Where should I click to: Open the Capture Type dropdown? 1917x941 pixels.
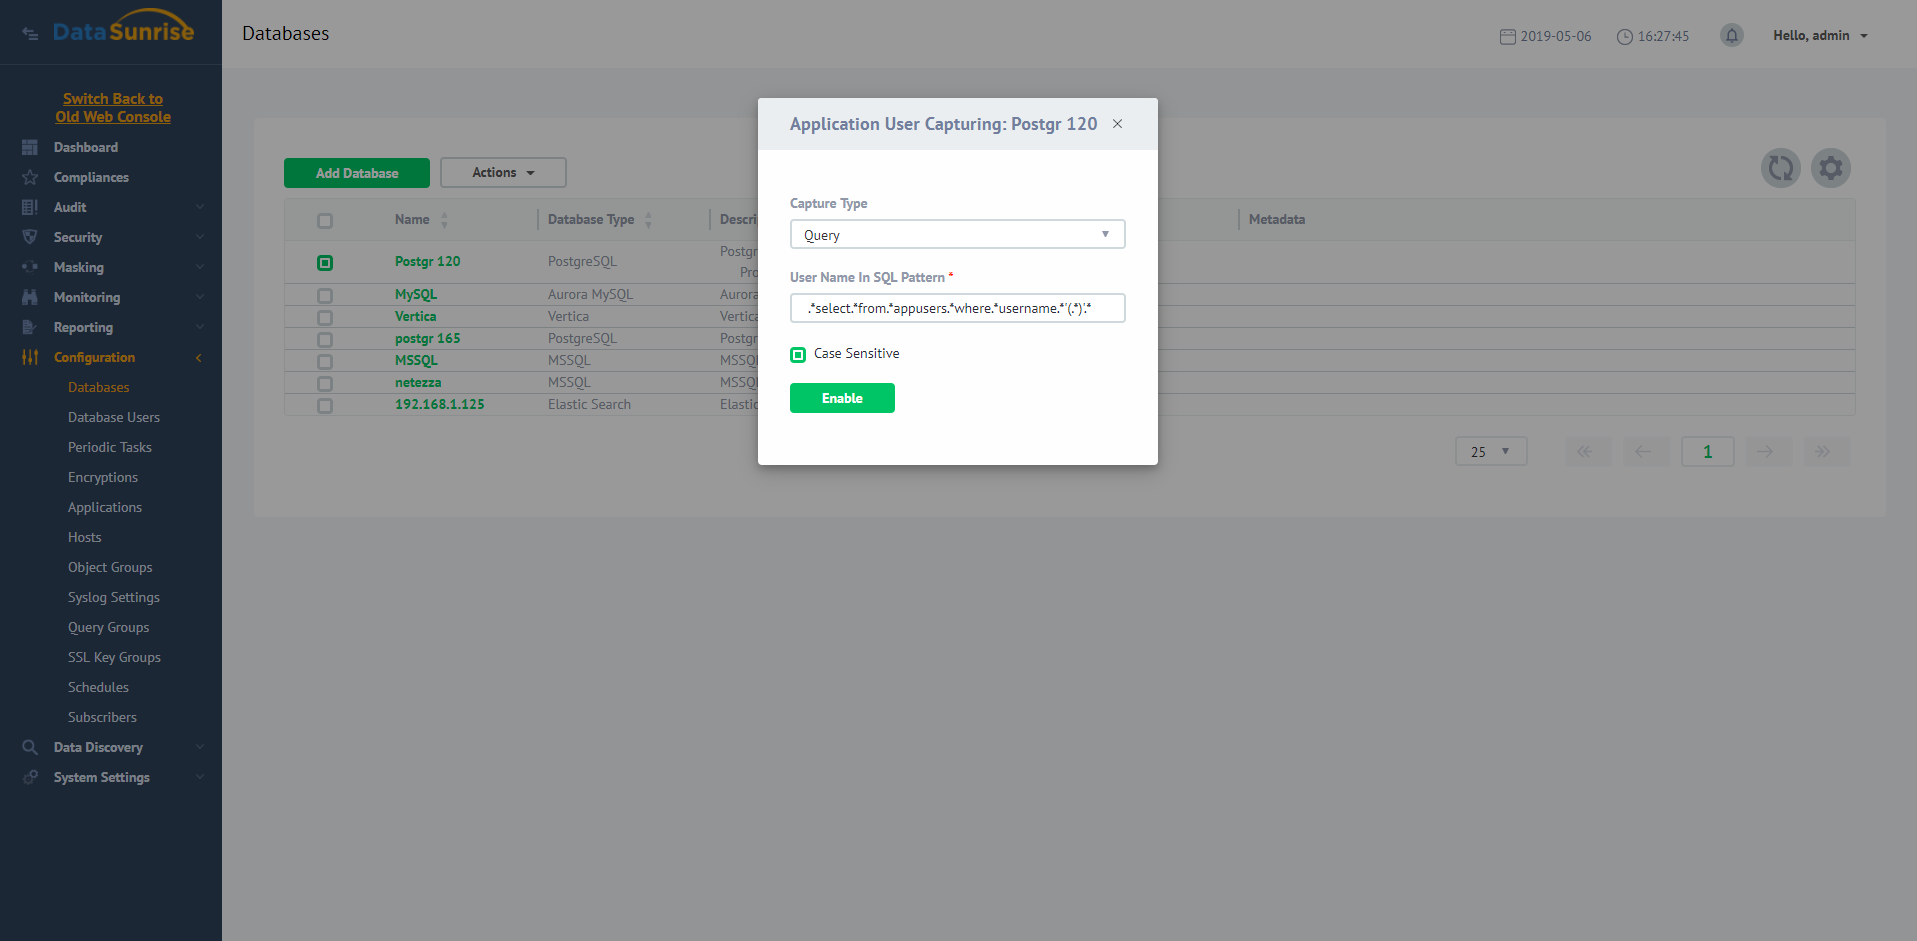point(956,234)
